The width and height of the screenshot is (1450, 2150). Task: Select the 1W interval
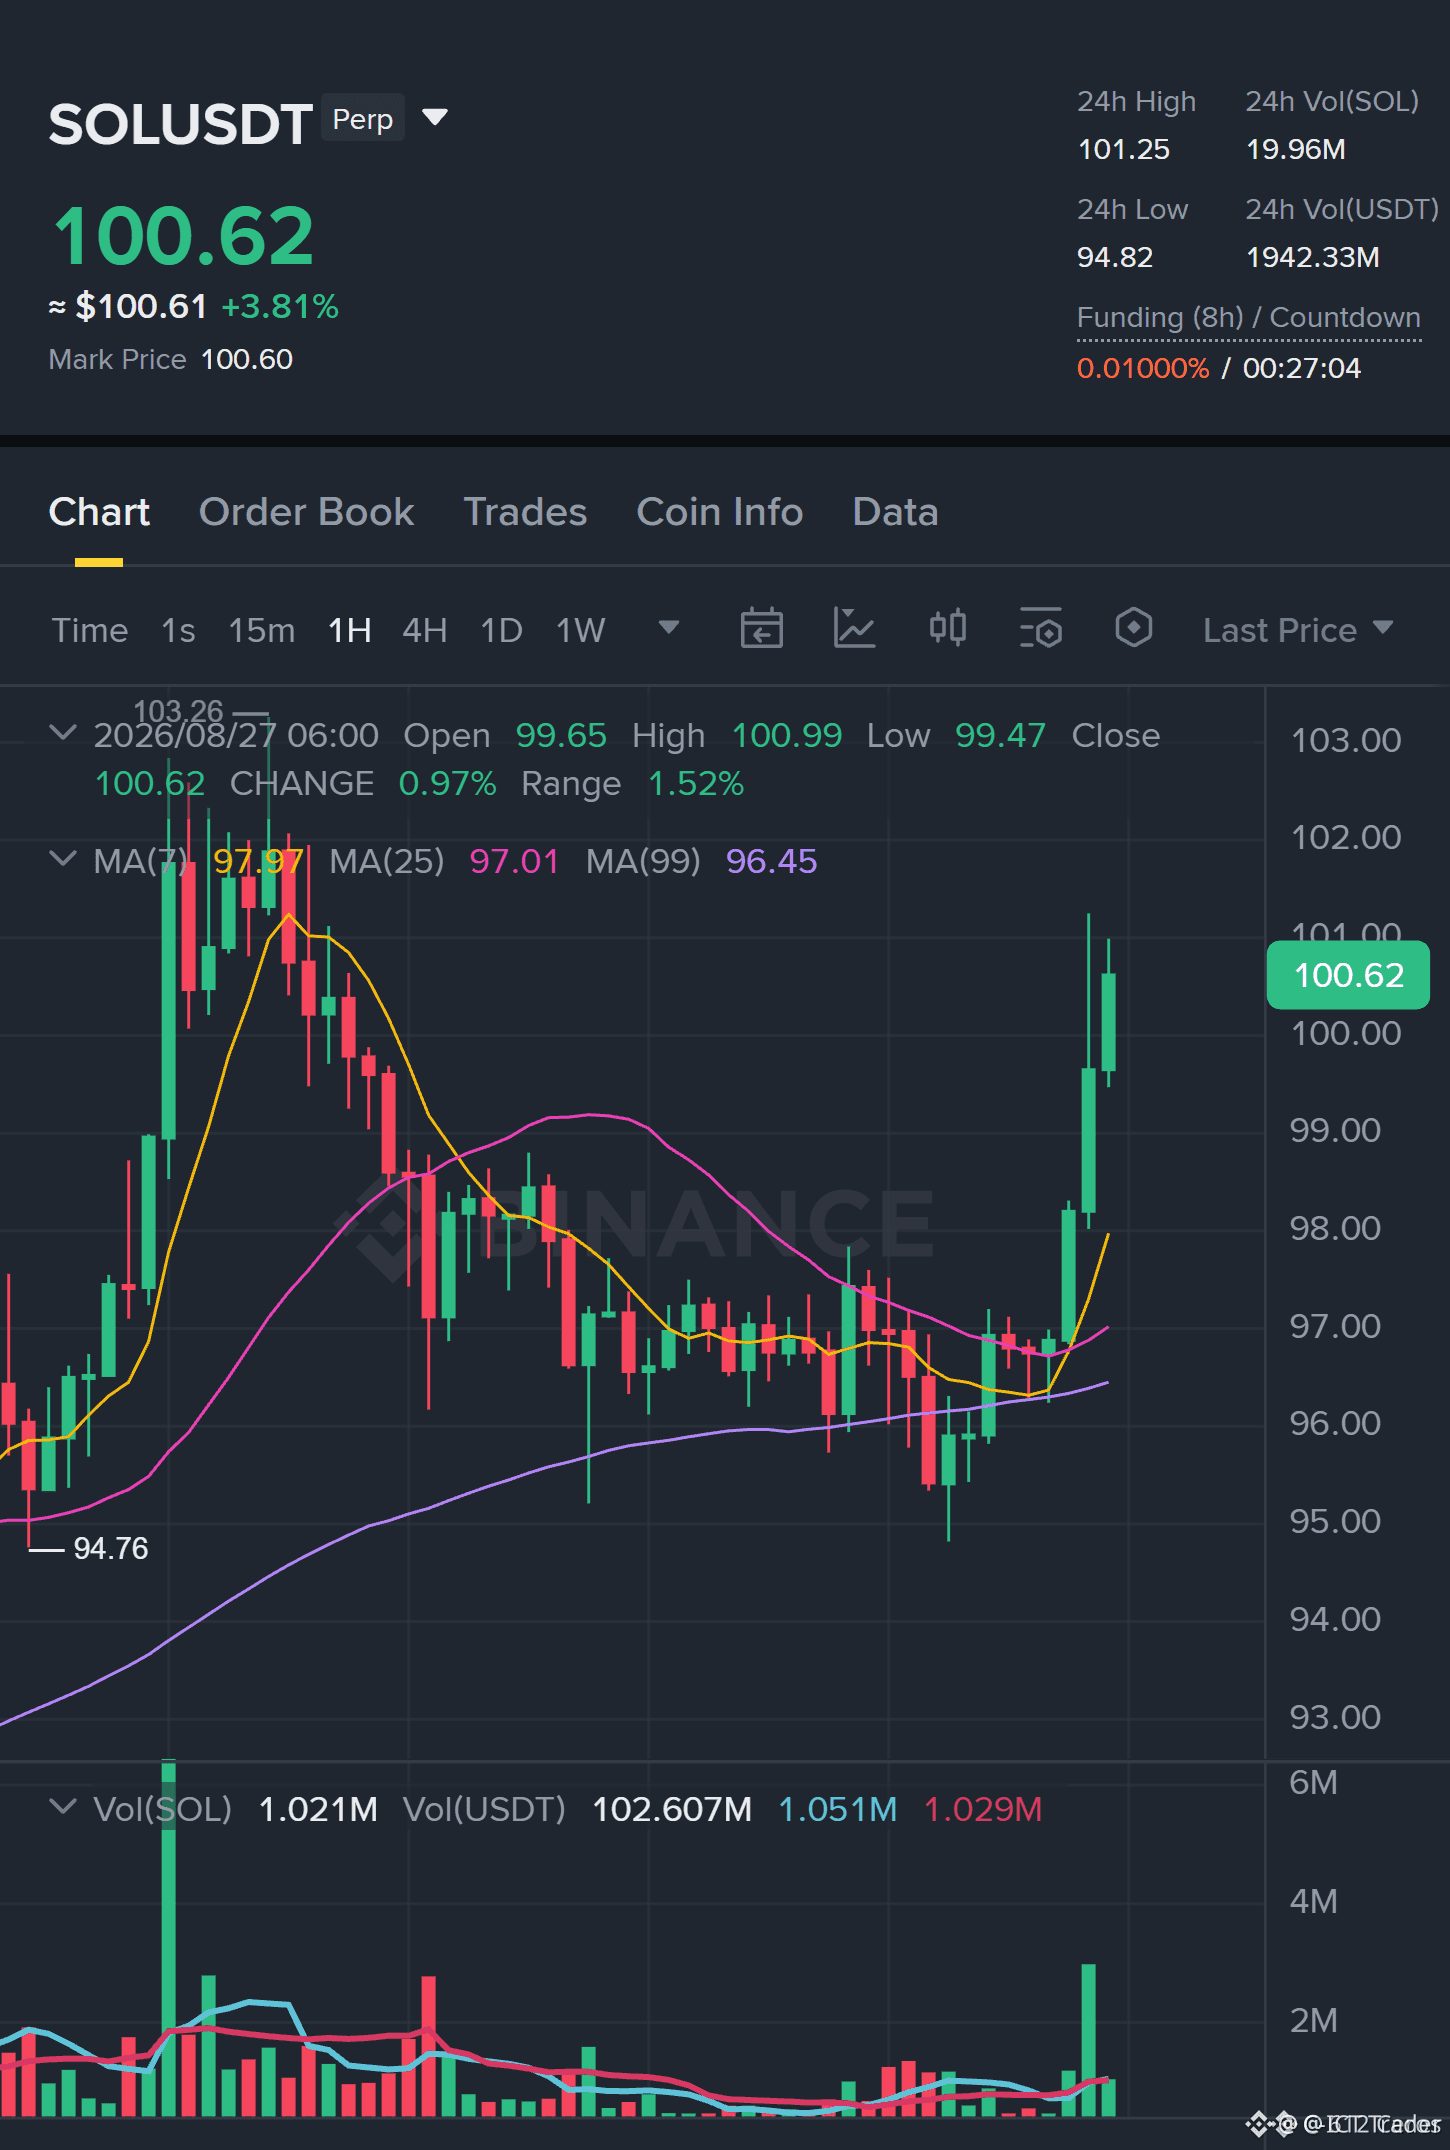click(581, 630)
